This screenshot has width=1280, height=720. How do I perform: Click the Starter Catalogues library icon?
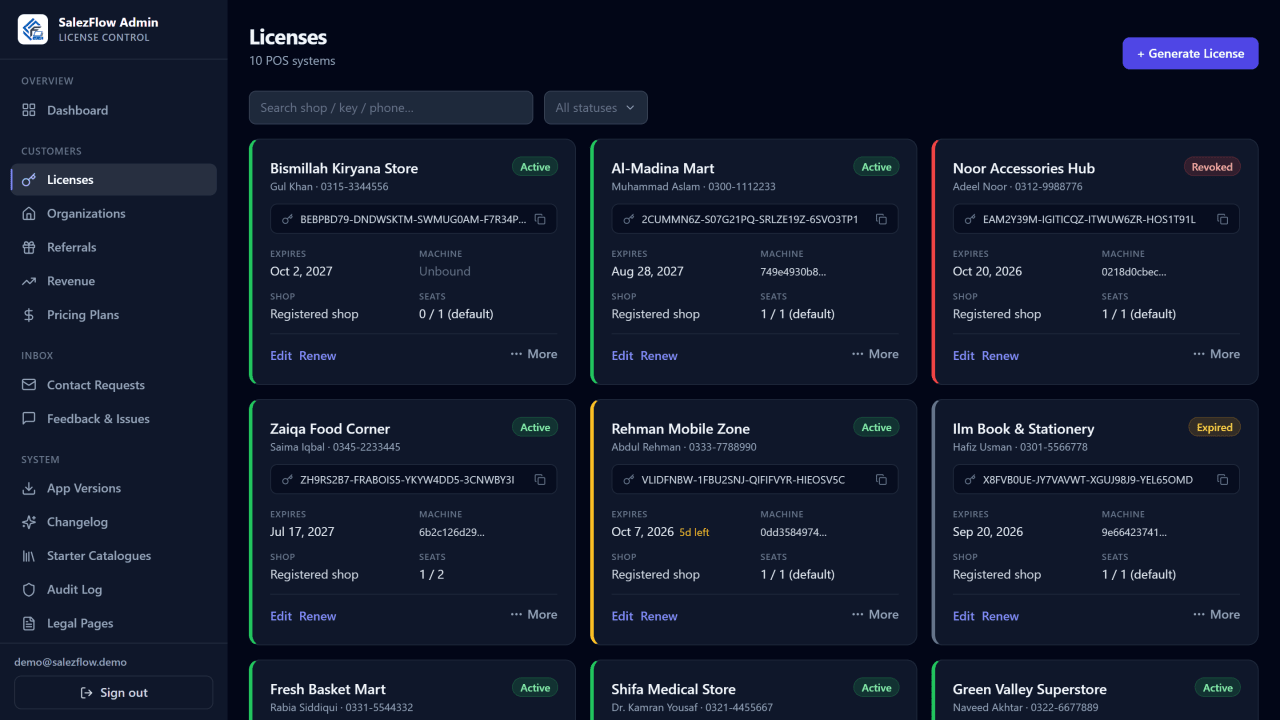[x=29, y=556]
